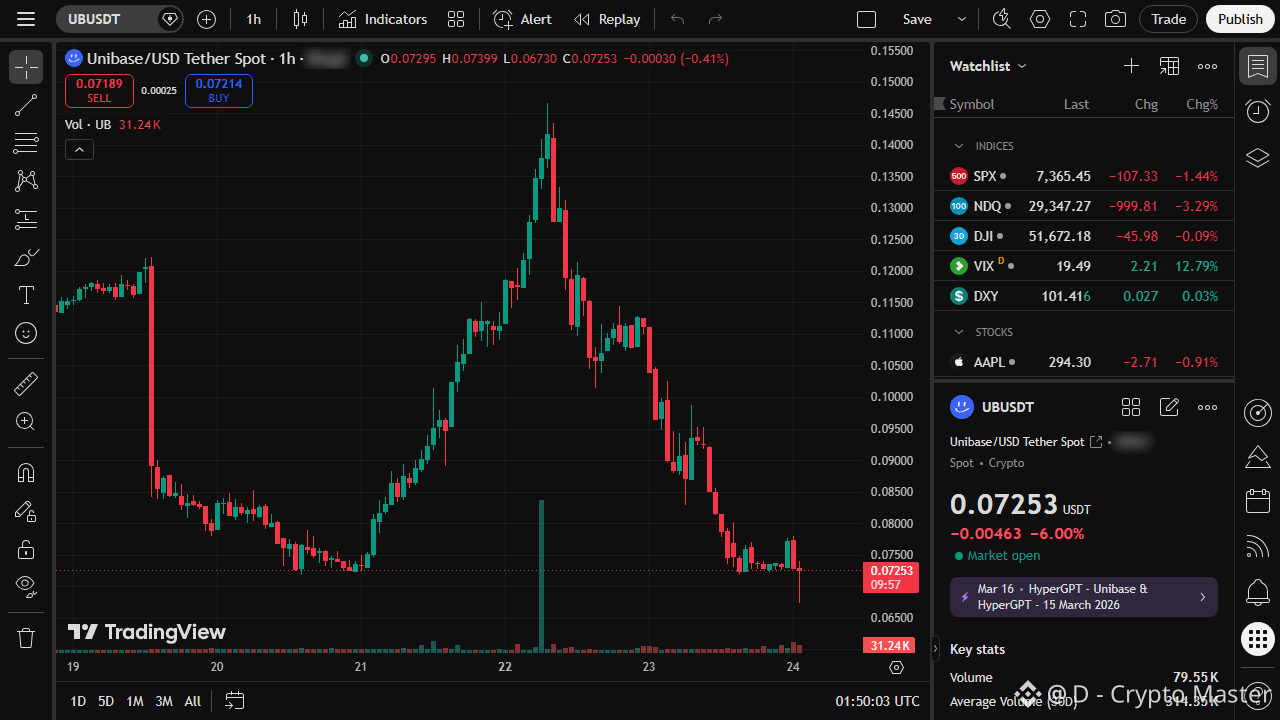Create a new Alert
Screen dimensions: 1280x720
click(523, 19)
